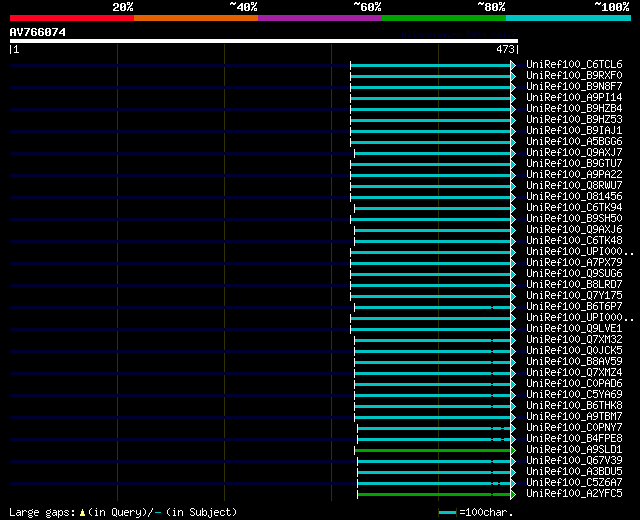This screenshot has width=640, height=520.
Task: Select the hit UniRef100_O81456
Action: (x=574, y=197)
